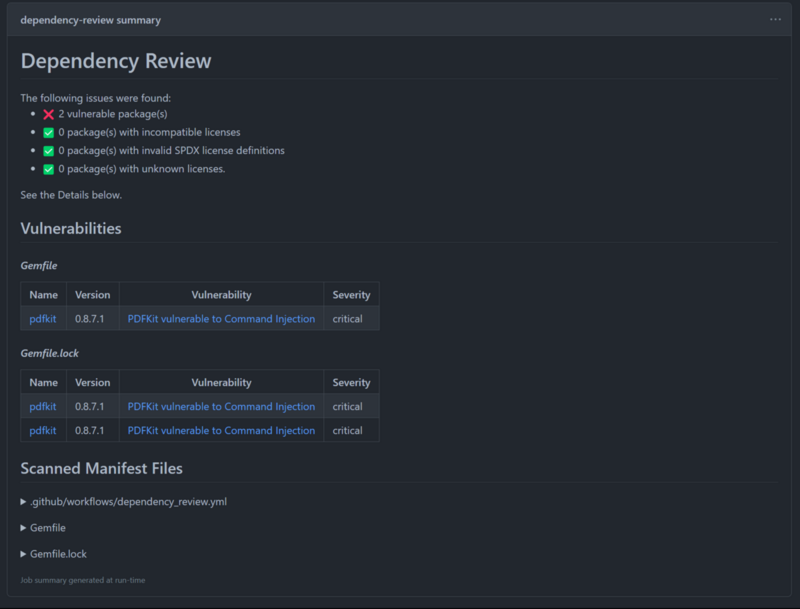Click the red X vulnerable packages icon
800x609 pixels.
pos(47,114)
